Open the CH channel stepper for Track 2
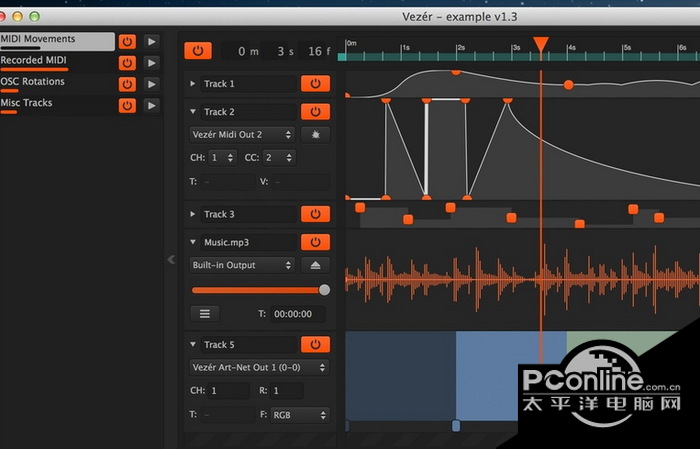Viewport: 700px width, 449px height. (x=222, y=158)
